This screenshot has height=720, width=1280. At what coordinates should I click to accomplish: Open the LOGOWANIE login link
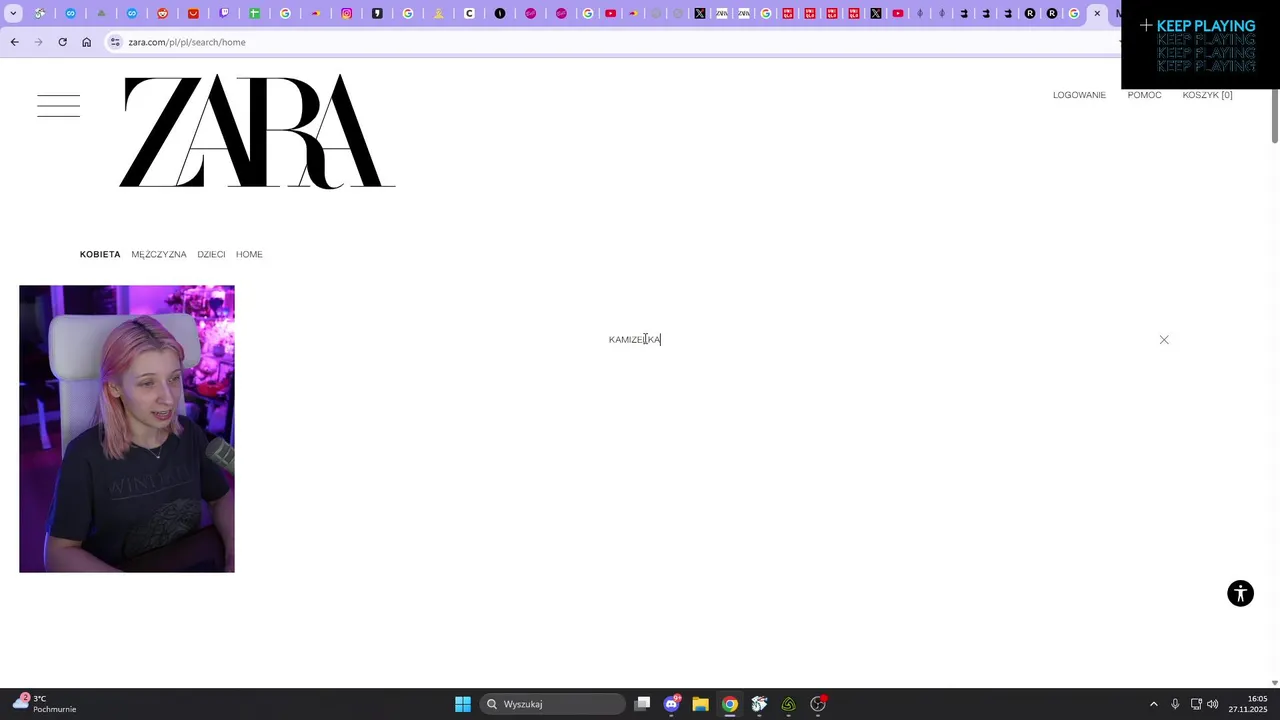(x=1079, y=95)
